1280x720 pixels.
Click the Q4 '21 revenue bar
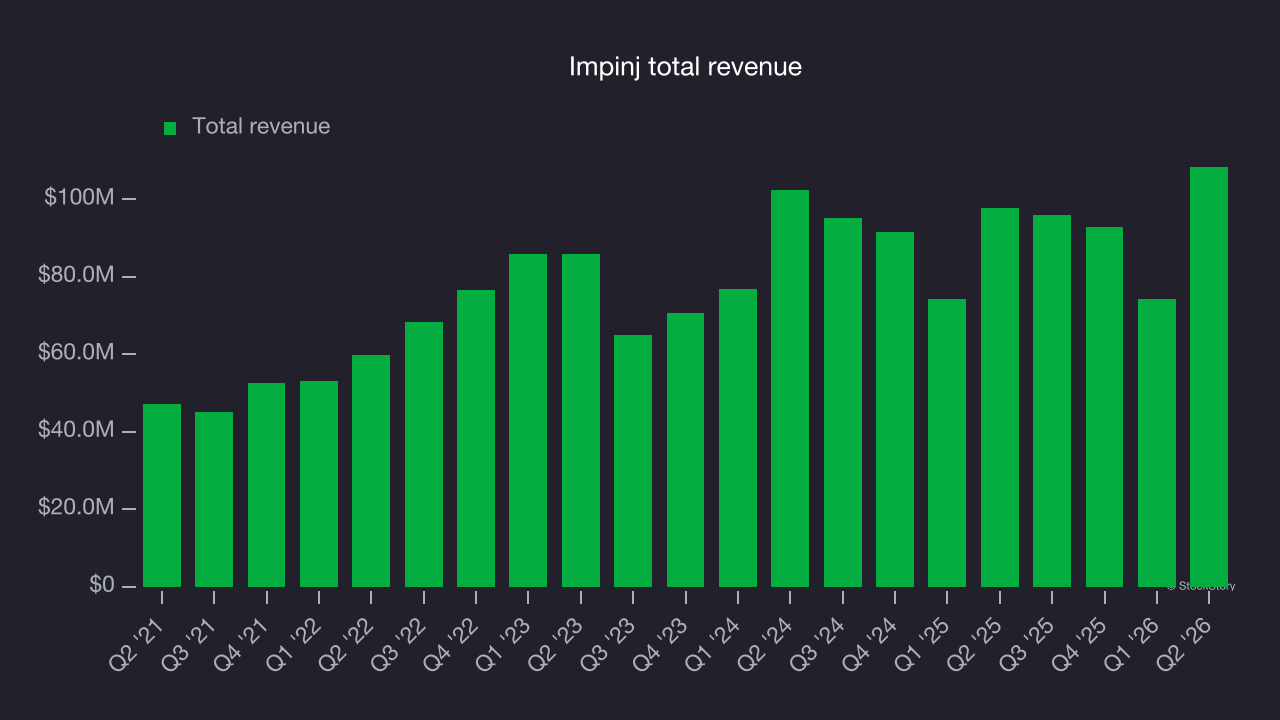pyautogui.click(x=266, y=485)
